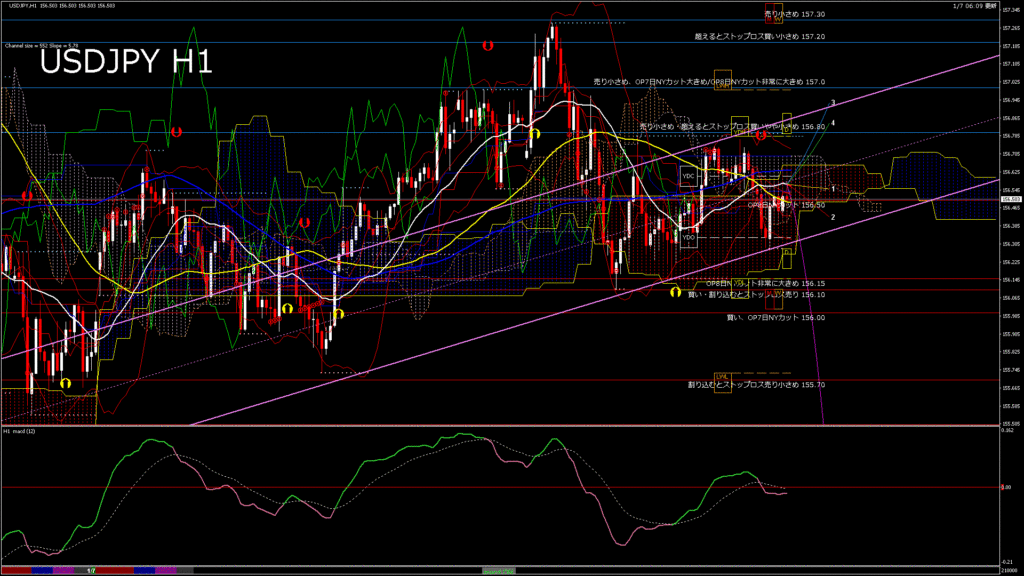
Task: Click the YDC label box
Action: click(688, 175)
